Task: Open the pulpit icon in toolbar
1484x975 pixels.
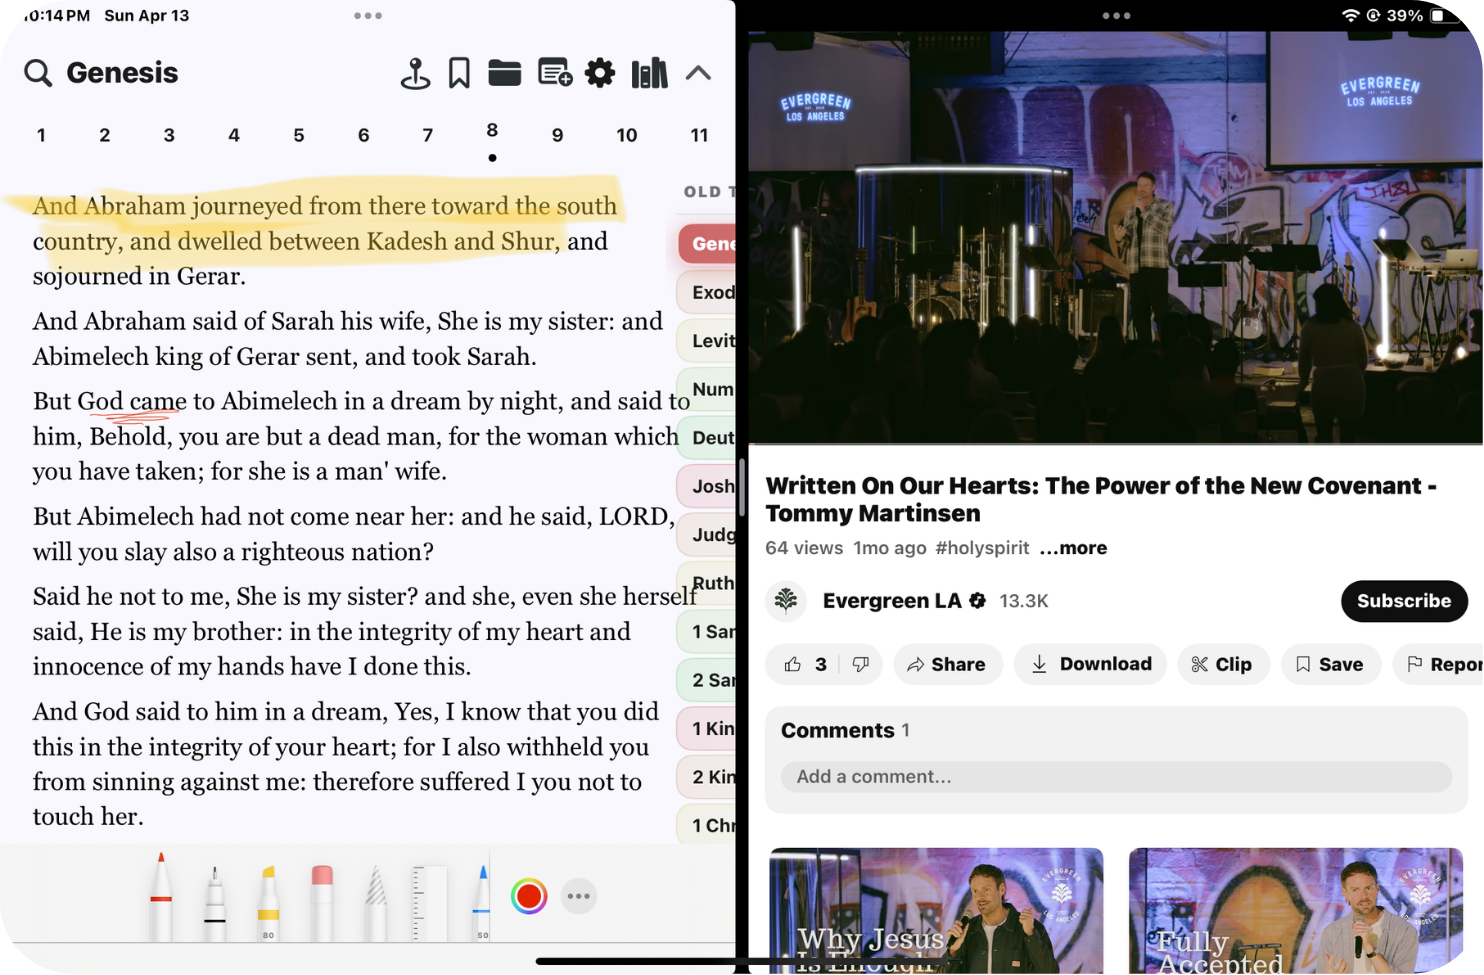Action: pos(415,73)
